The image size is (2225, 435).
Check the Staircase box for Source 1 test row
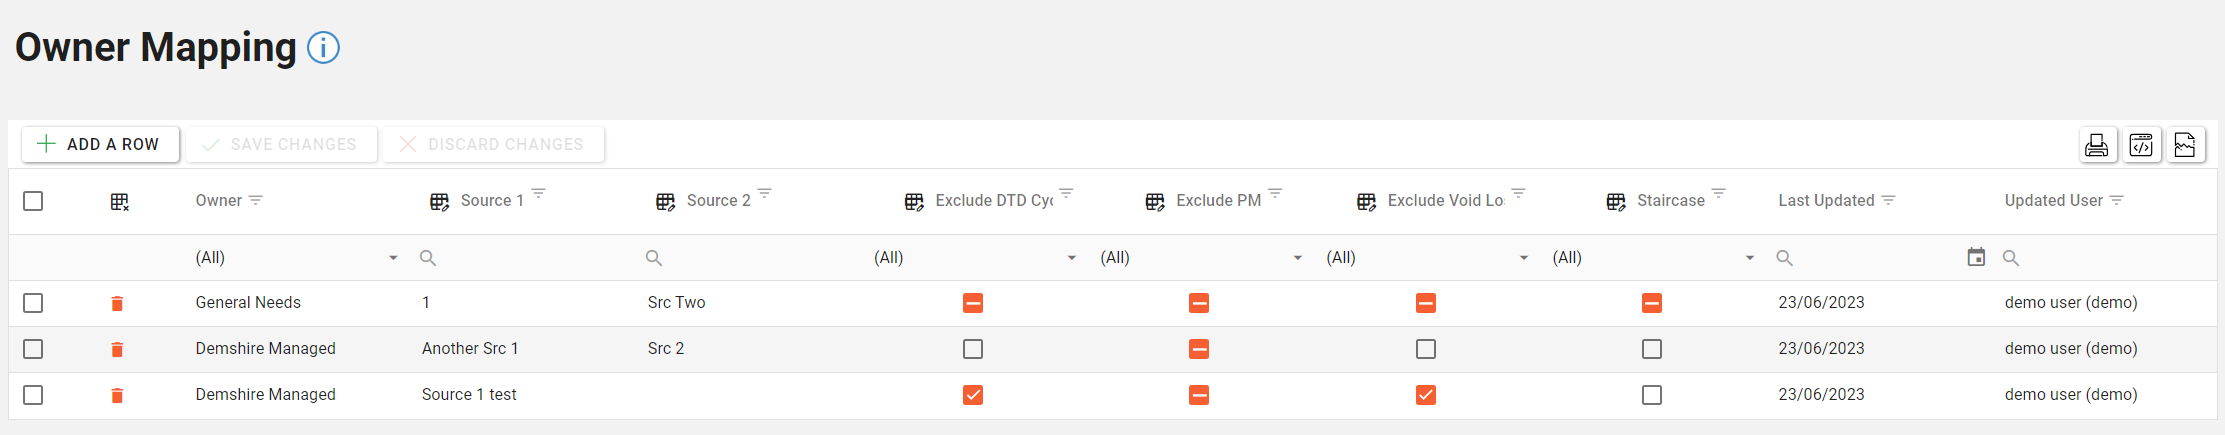pyautogui.click(x=1652, y=395)
